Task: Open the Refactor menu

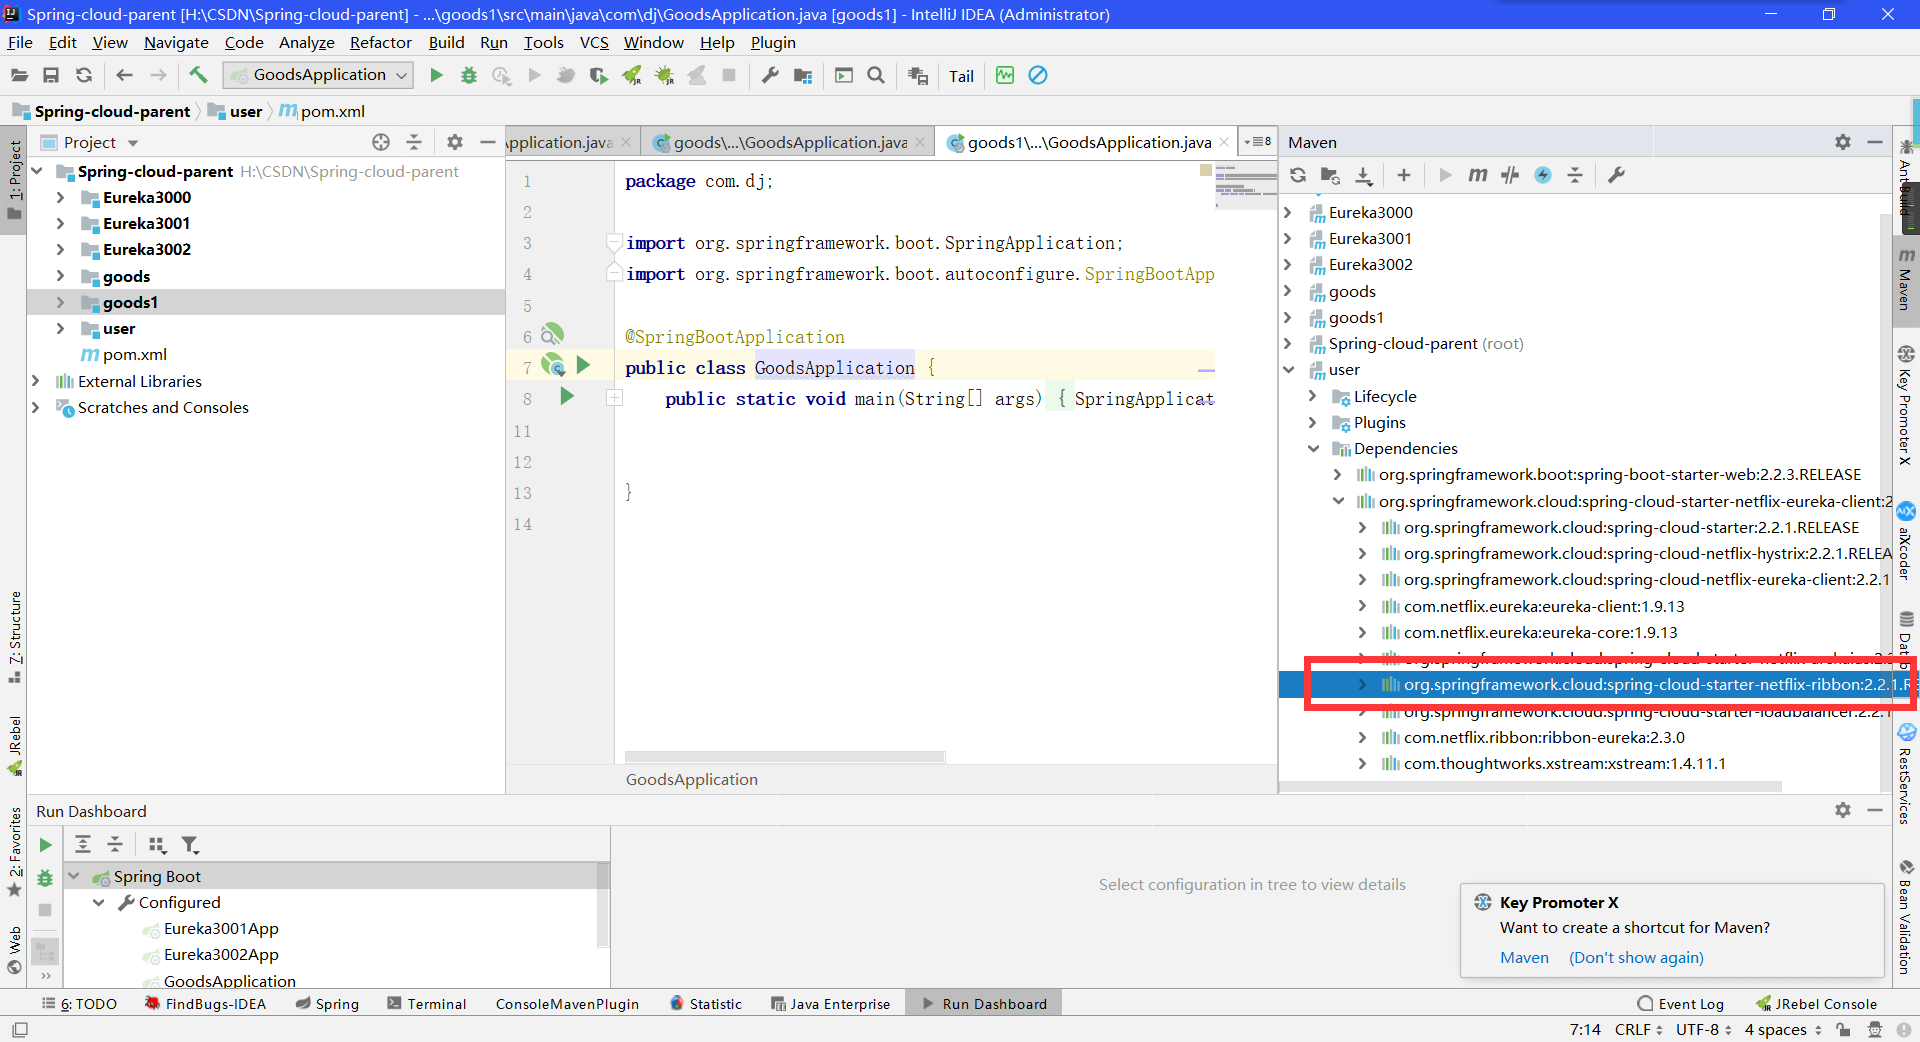Action: click(x=380, y=42)
